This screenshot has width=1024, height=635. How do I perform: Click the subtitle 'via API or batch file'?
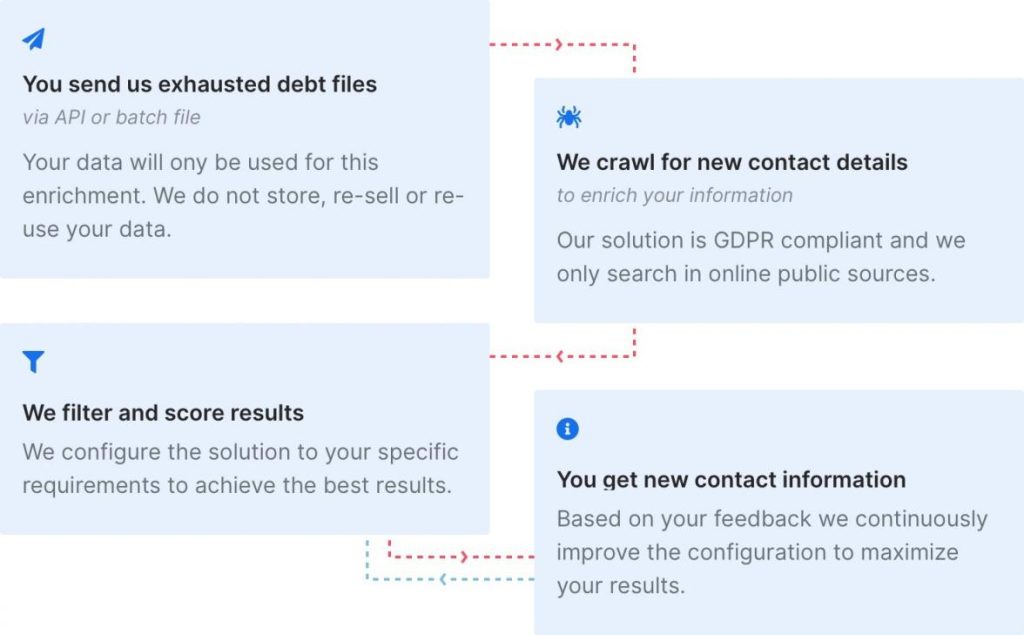tap(112, 117)
